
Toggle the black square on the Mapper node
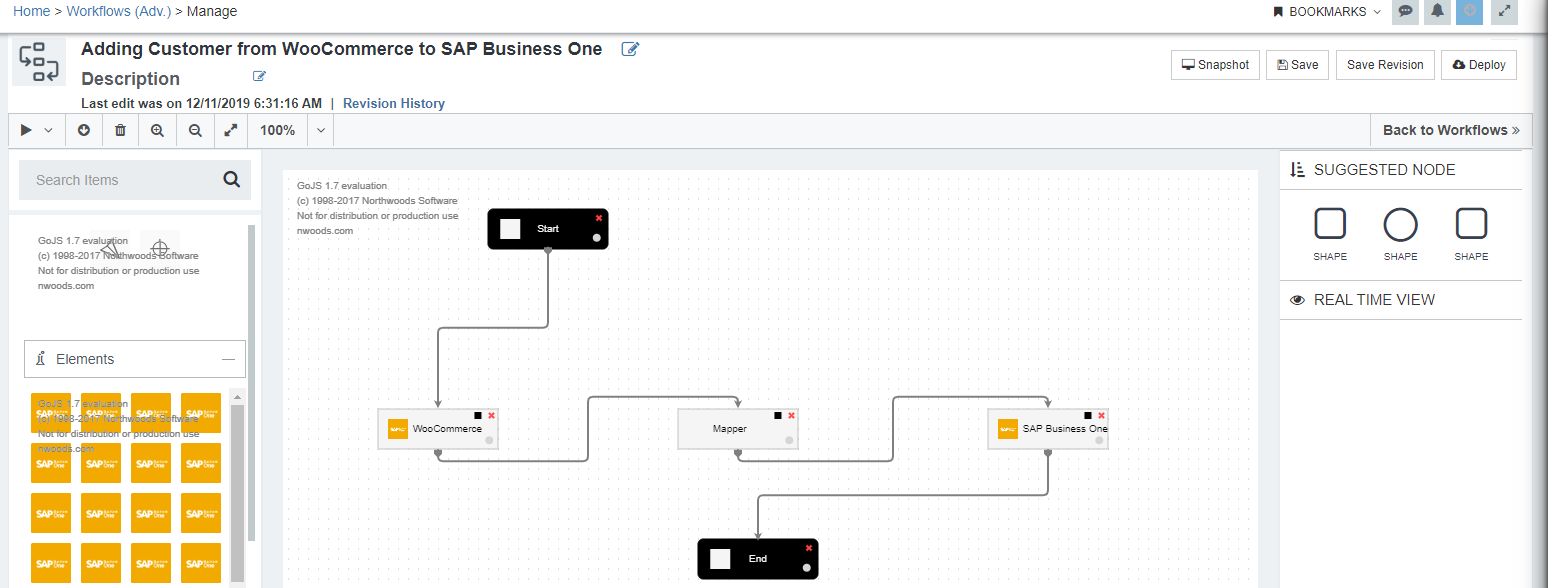(776, 414)
